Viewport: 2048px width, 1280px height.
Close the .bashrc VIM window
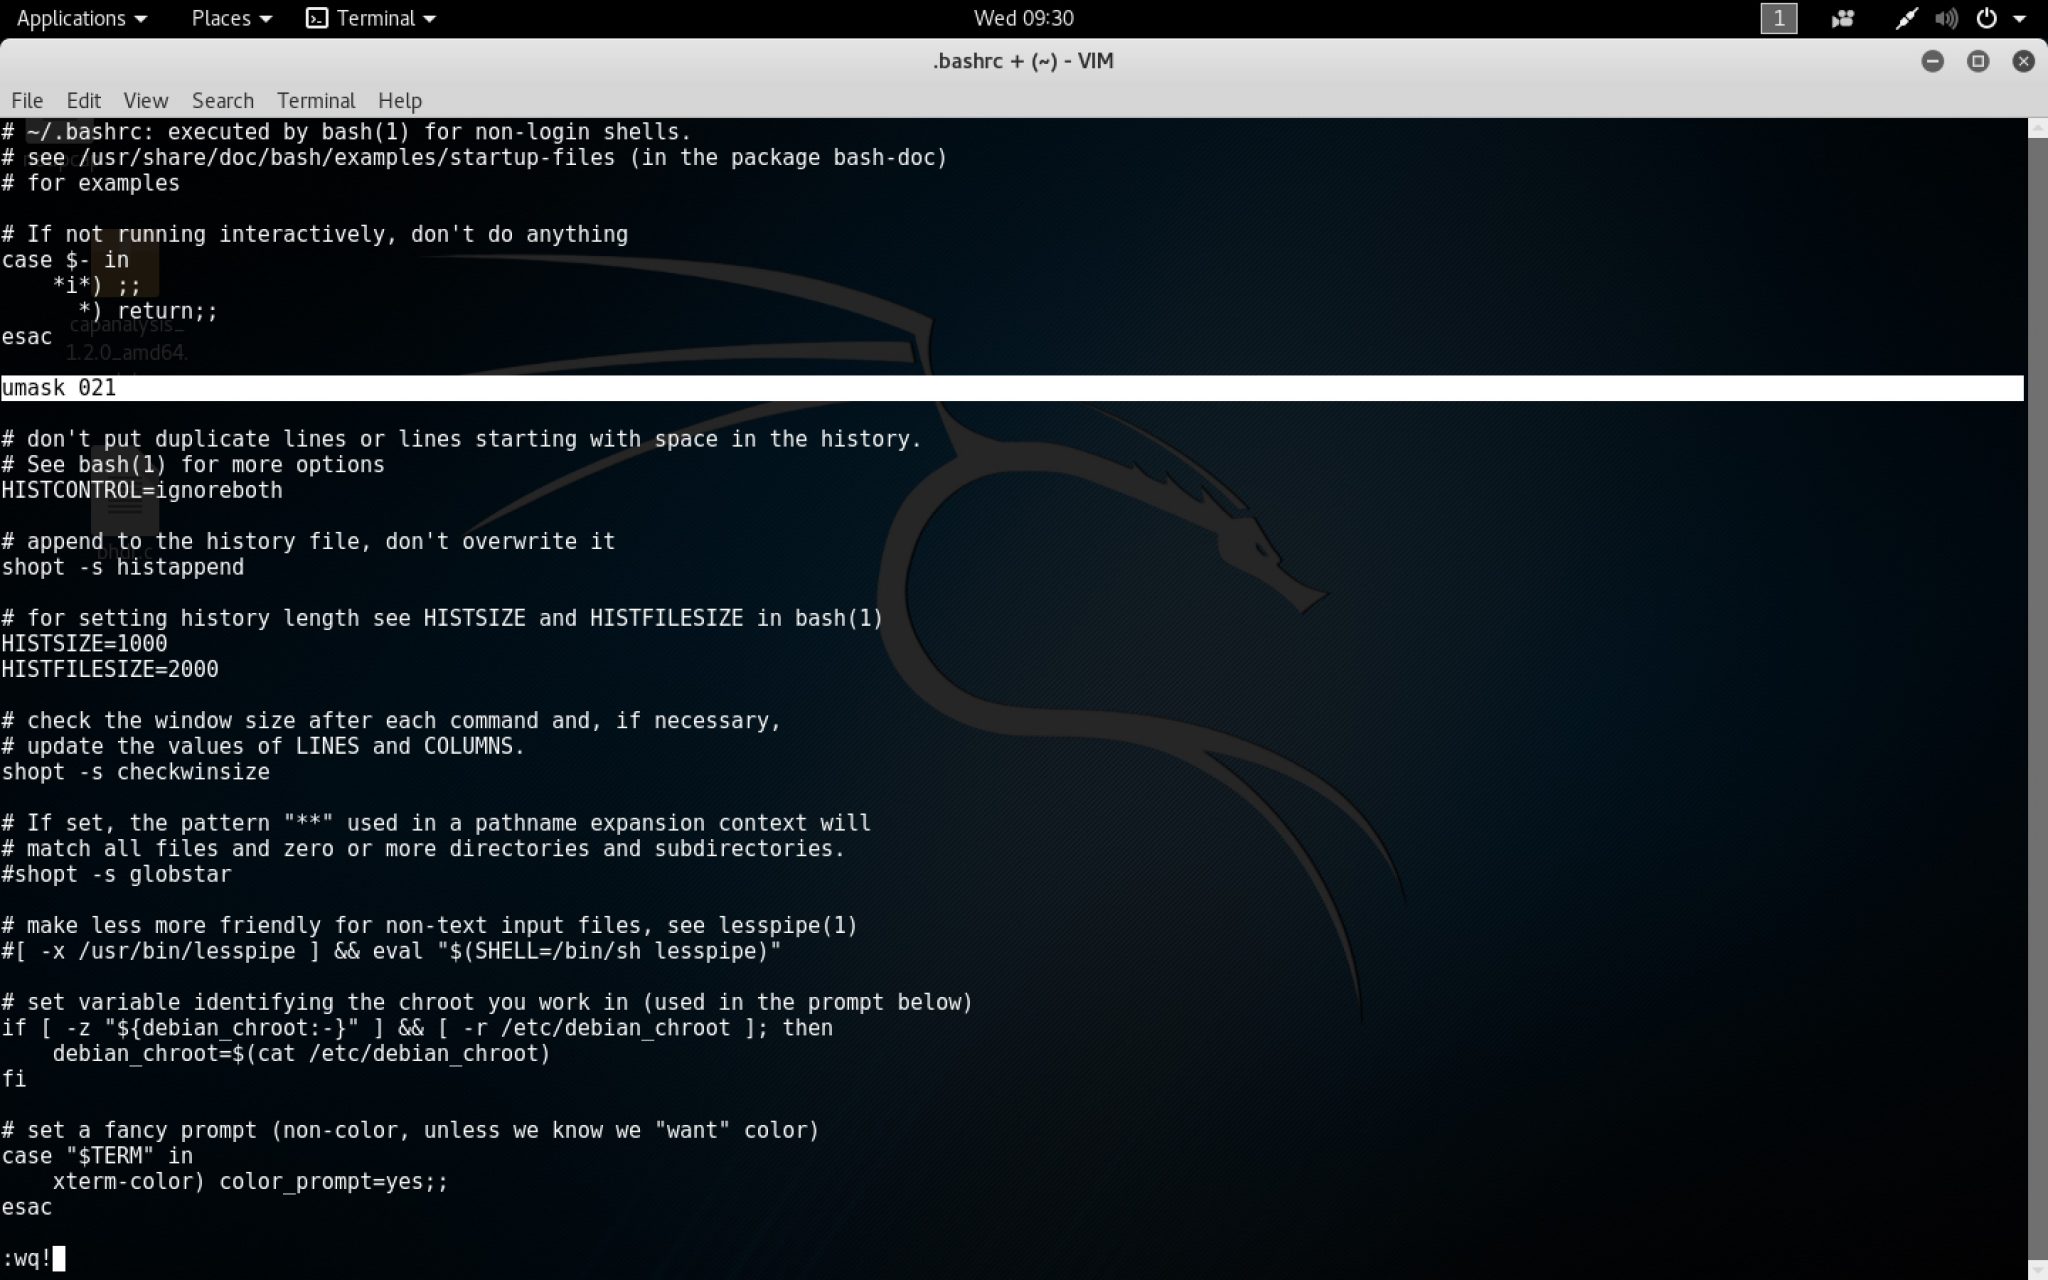tap(2023, 61)
